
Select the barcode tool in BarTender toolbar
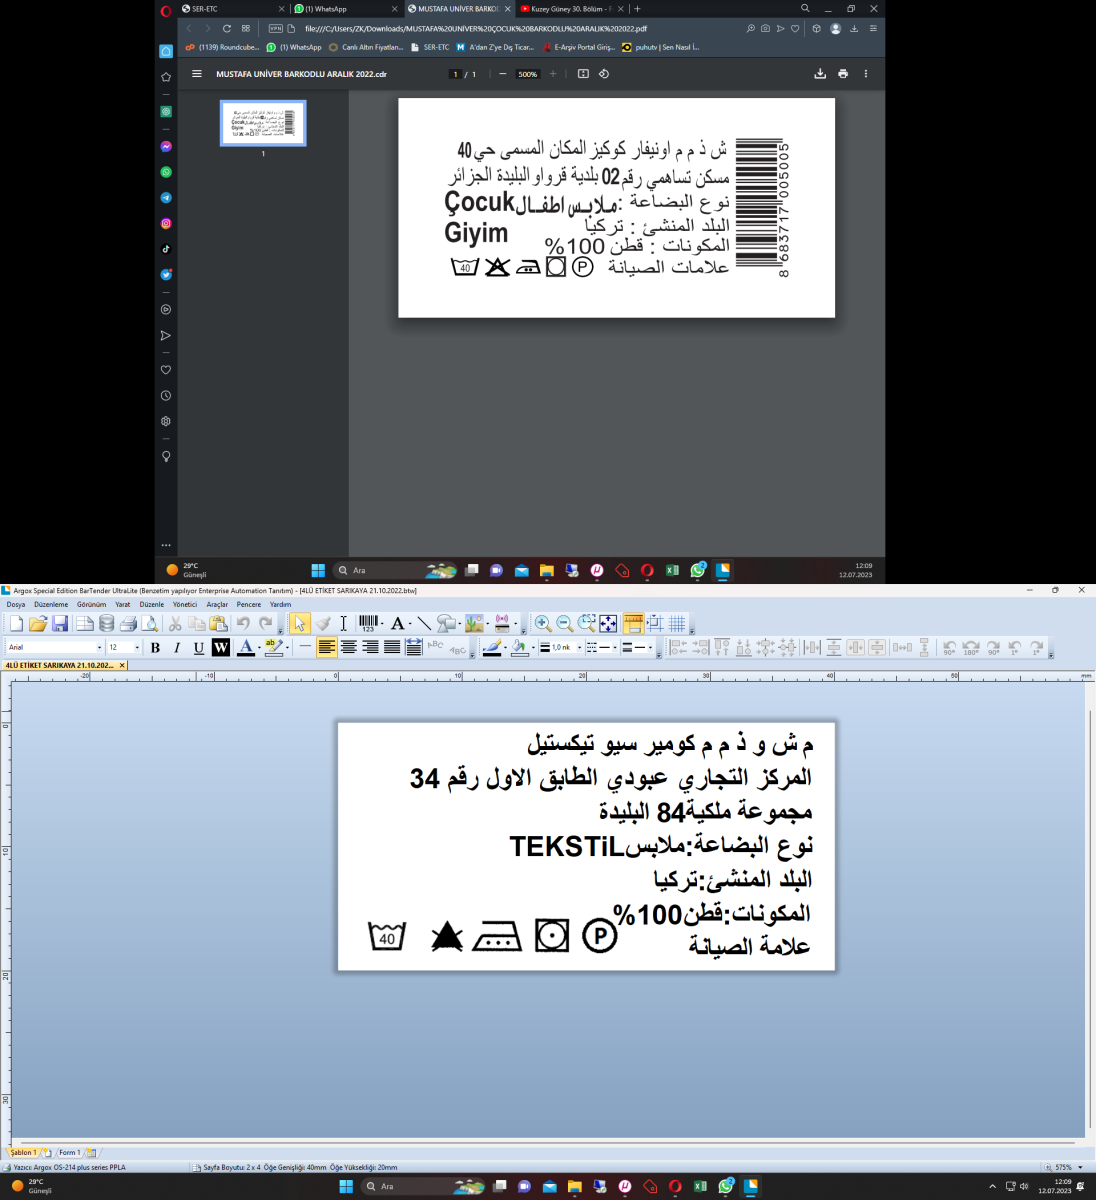pos(368,623)
